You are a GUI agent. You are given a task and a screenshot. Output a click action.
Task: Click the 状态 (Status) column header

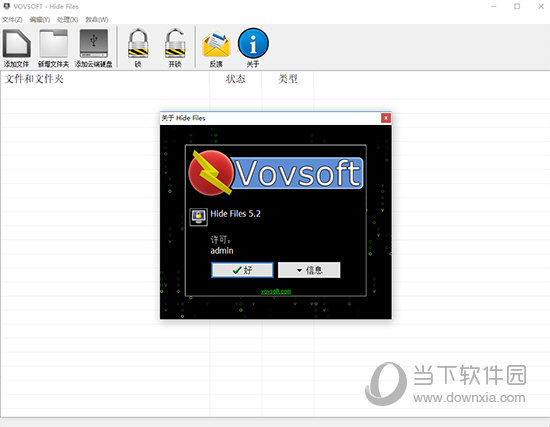(235, 79)
